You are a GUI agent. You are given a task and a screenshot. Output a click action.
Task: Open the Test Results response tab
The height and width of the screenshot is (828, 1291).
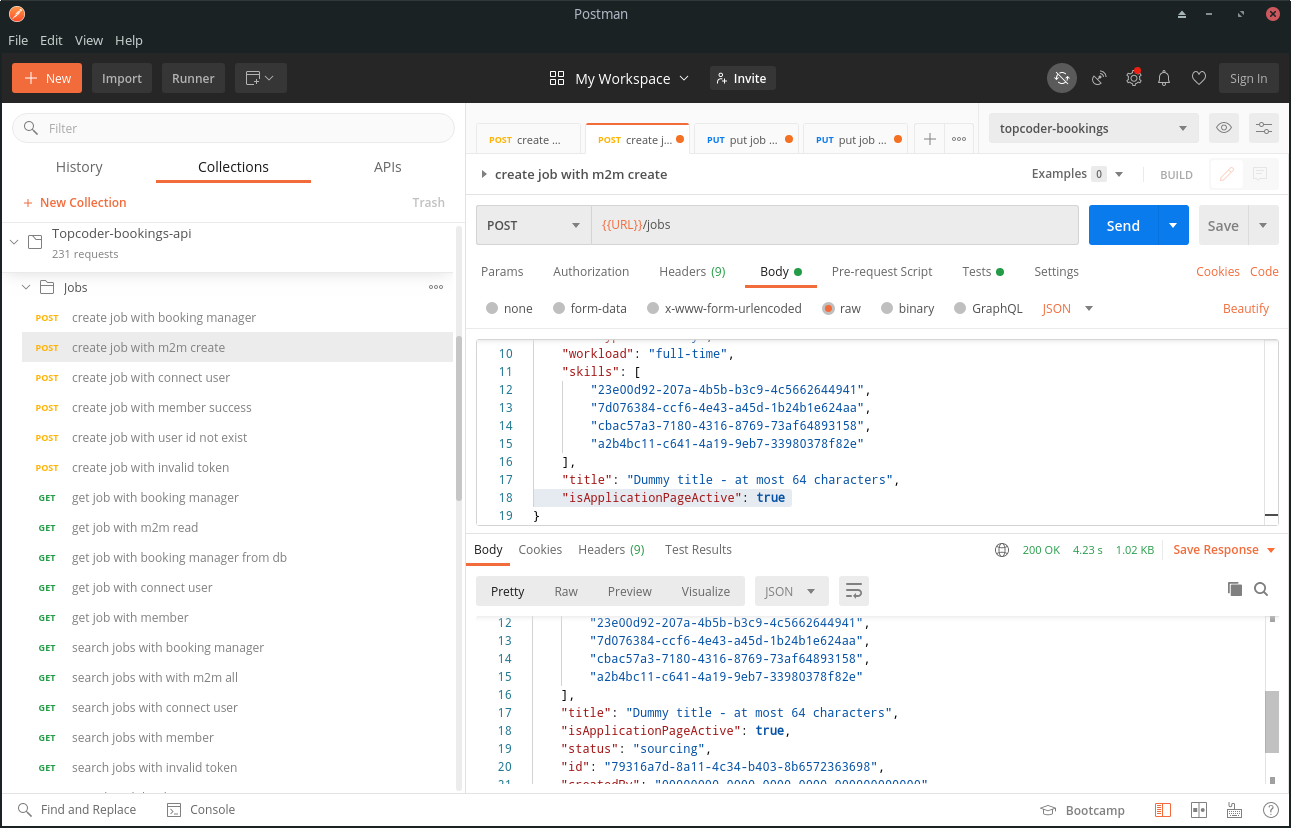tap(698, 550)
